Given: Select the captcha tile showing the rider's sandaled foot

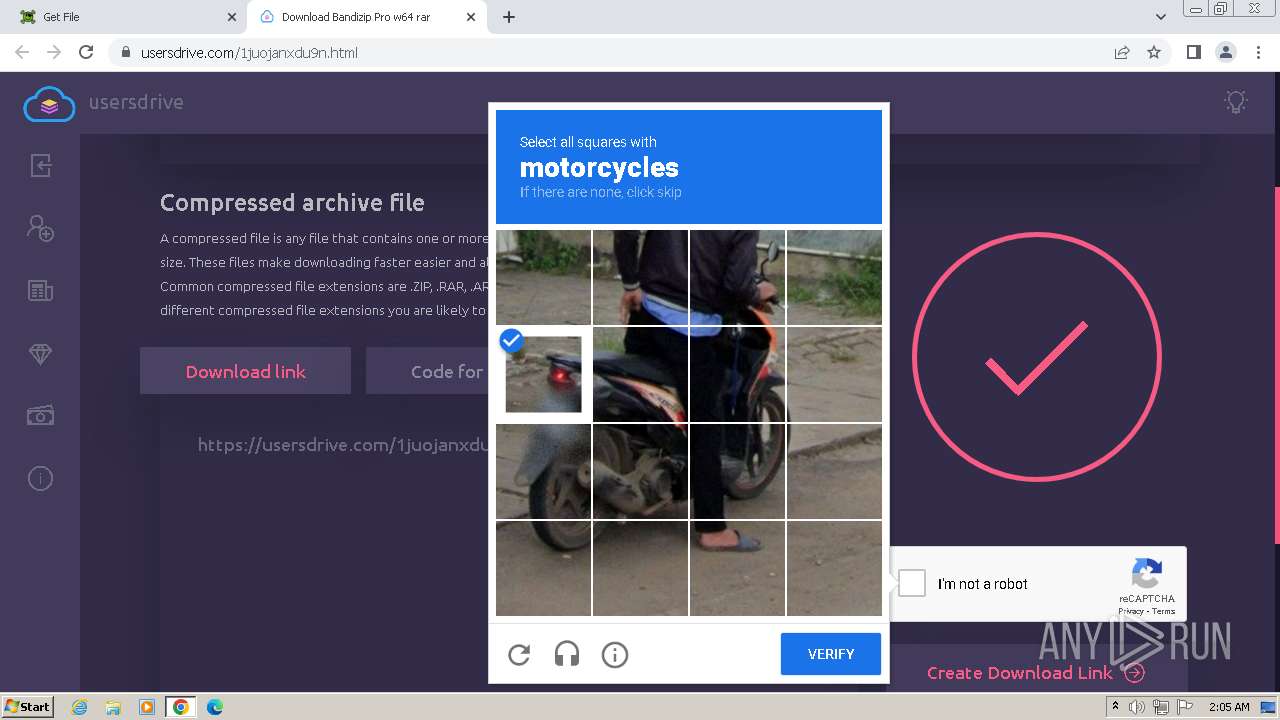Looking at the screenshot, I should 737,568.
